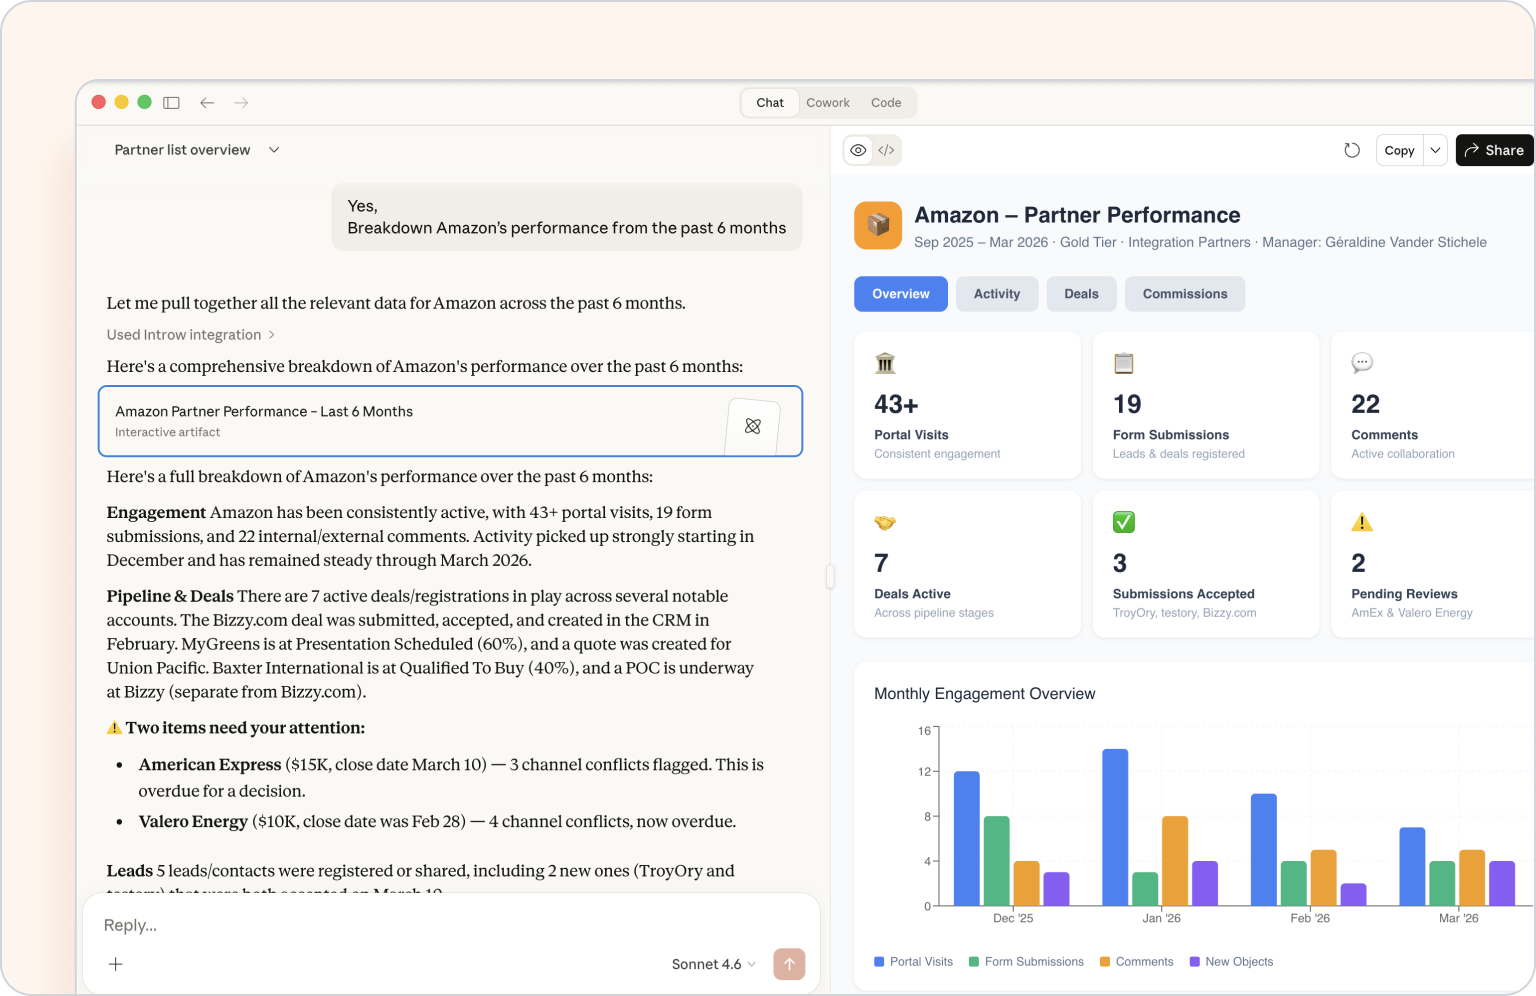Click the refresh icon above the artifact

point(1352,149)
